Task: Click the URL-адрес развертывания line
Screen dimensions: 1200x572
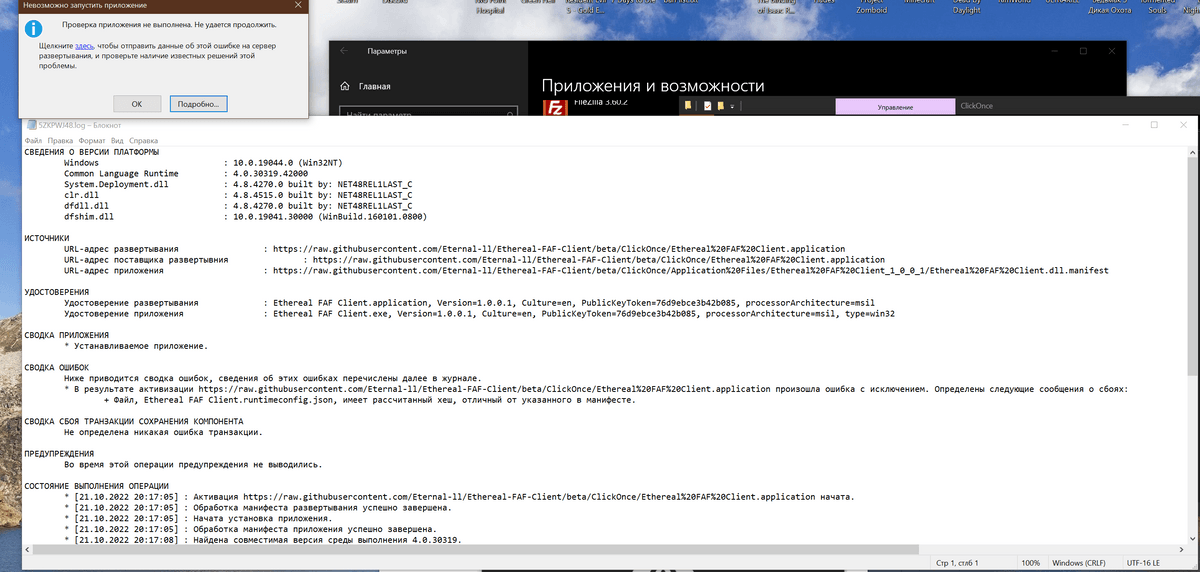Action: click(x=454, y=249)
